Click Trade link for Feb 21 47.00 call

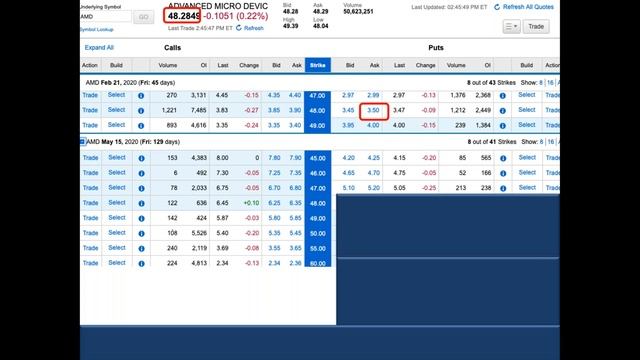90,95
